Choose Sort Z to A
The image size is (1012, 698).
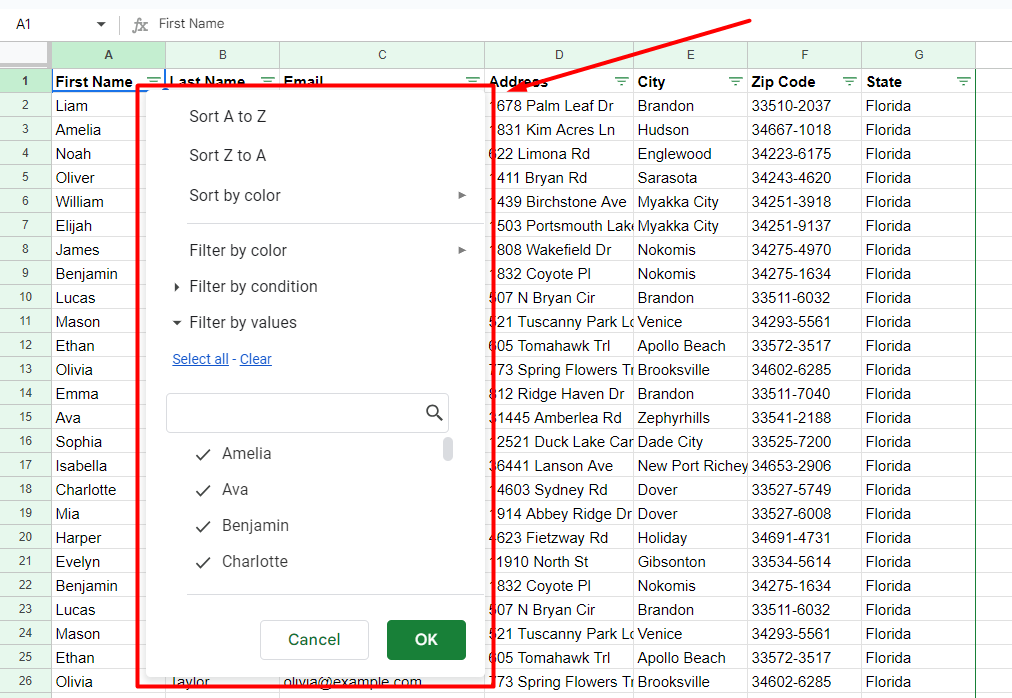(x=227, y=155)
